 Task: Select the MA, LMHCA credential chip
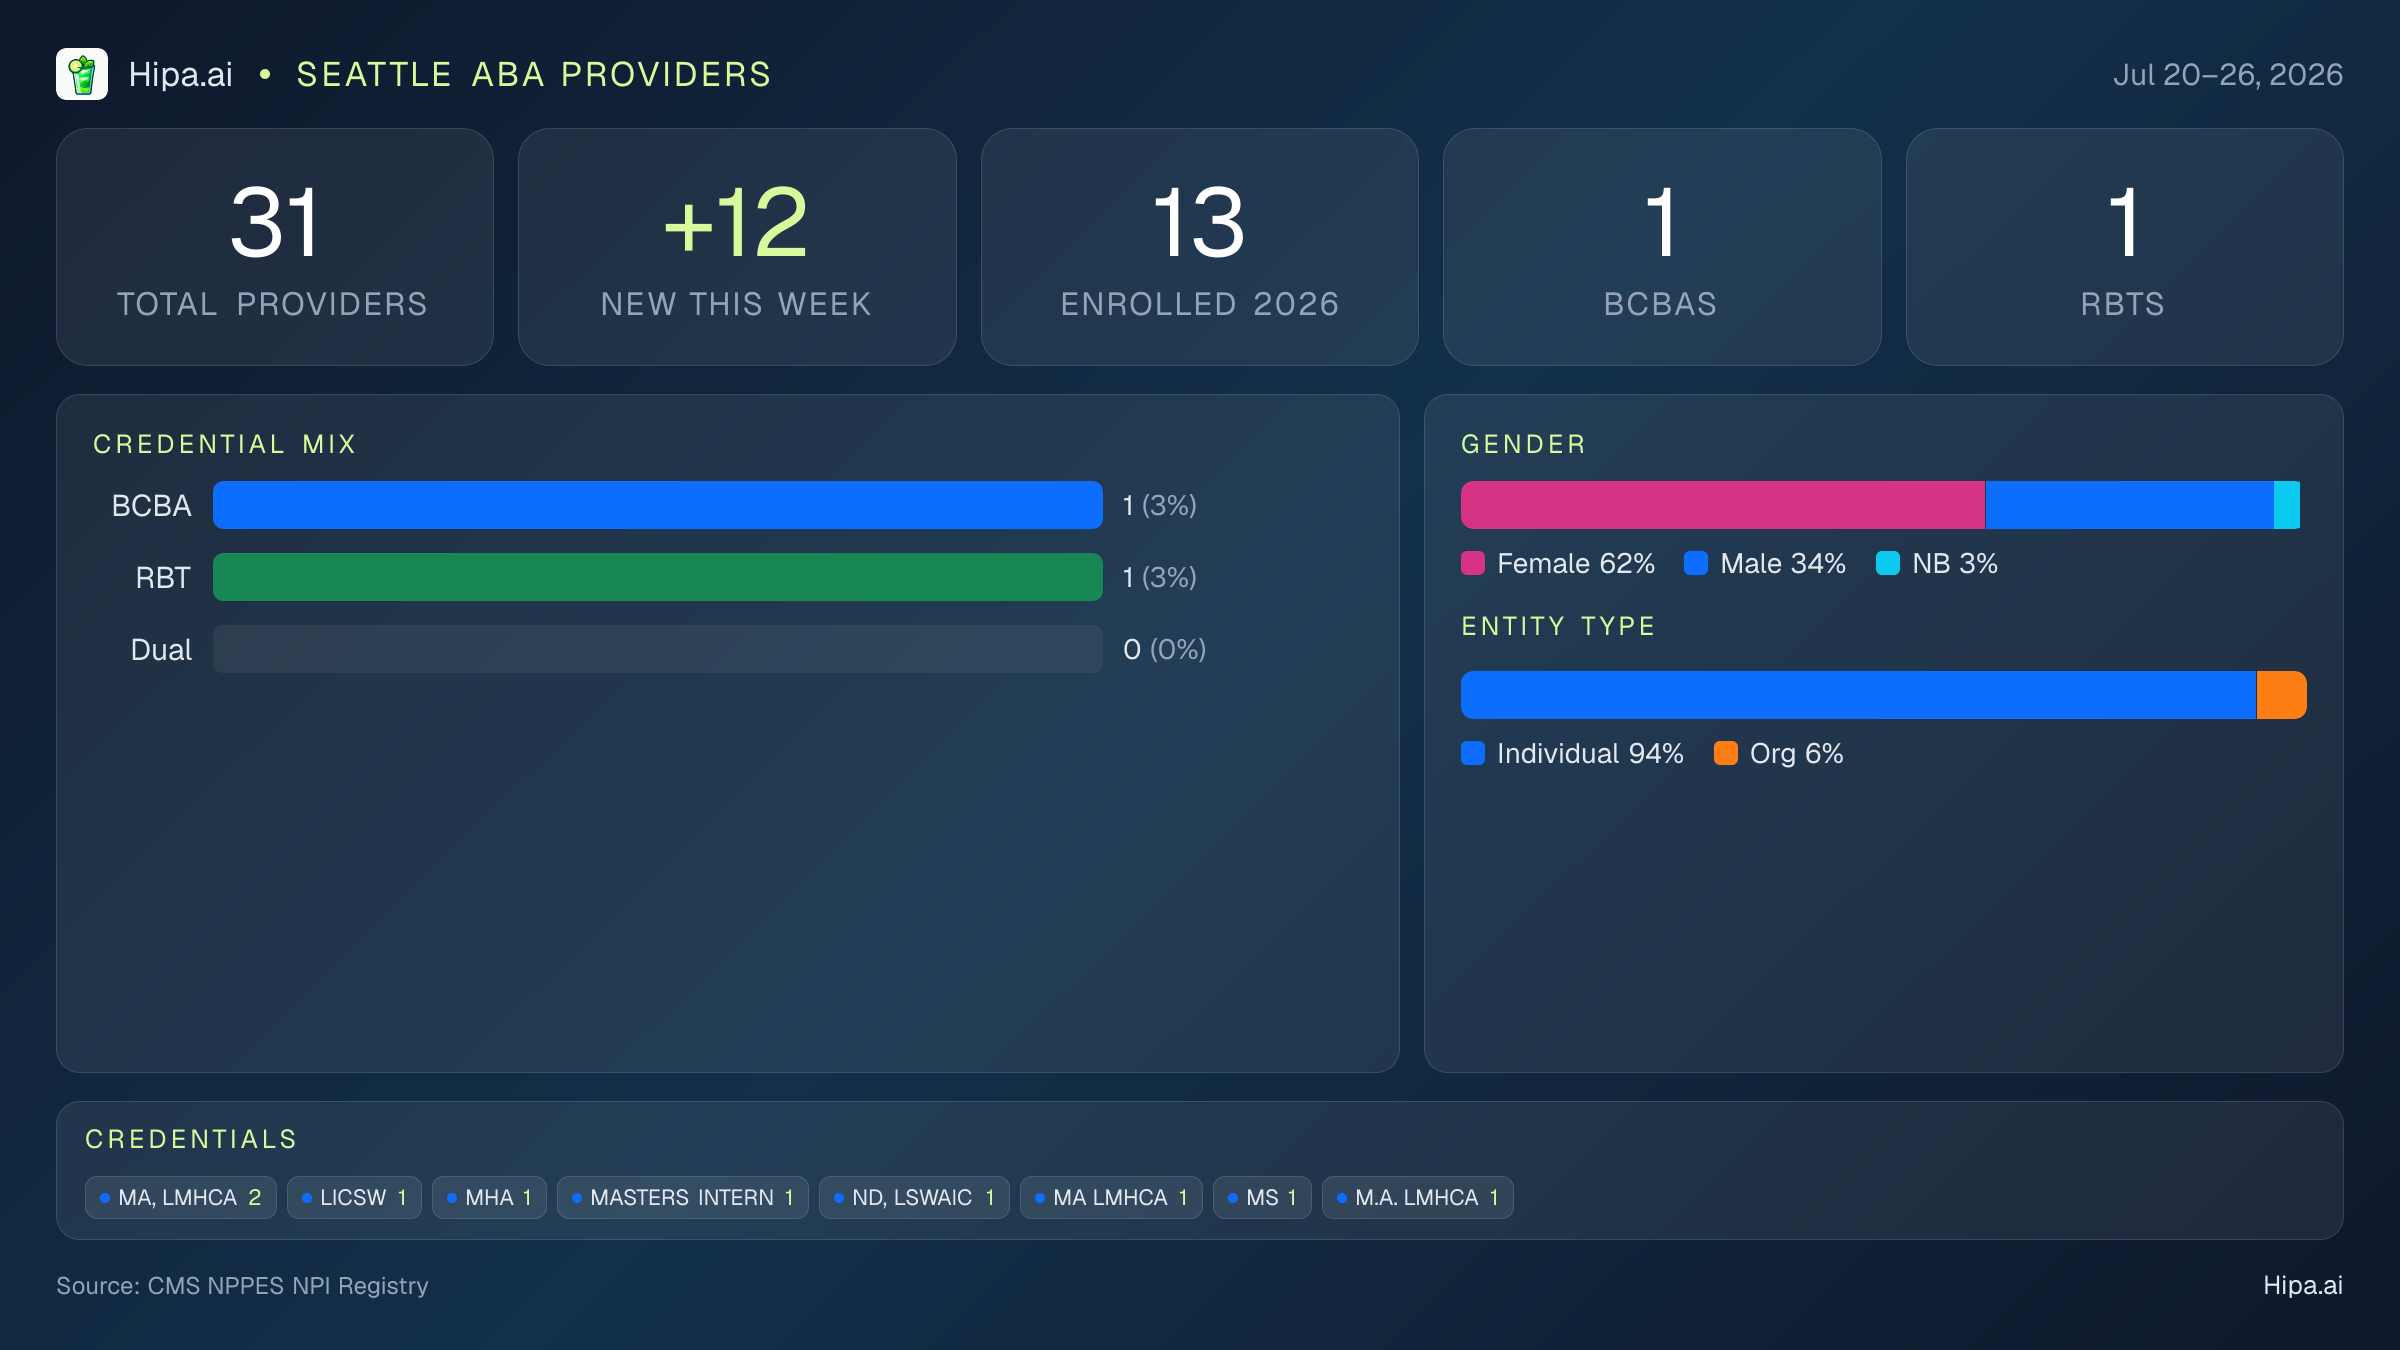pyautogui.click(x=181, y=1197)
